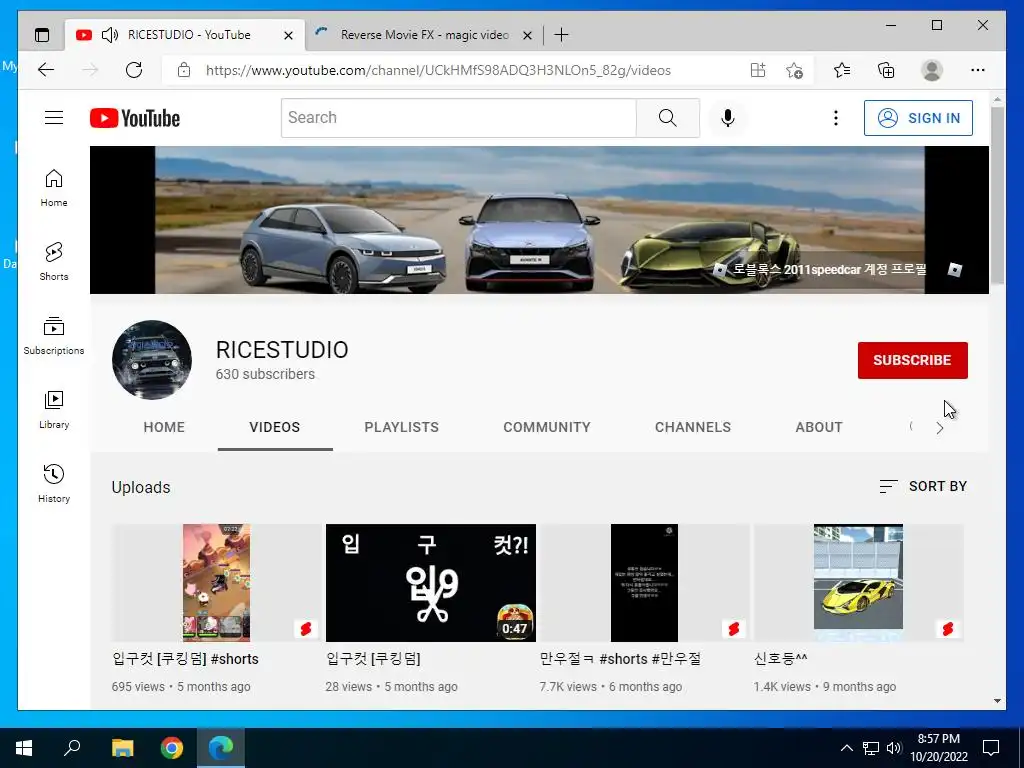Play the 0:47 입구컷 video thumbnail
Image resolution: width=1024 pixels, height=768 pixels.
click(x=430, y=583)
